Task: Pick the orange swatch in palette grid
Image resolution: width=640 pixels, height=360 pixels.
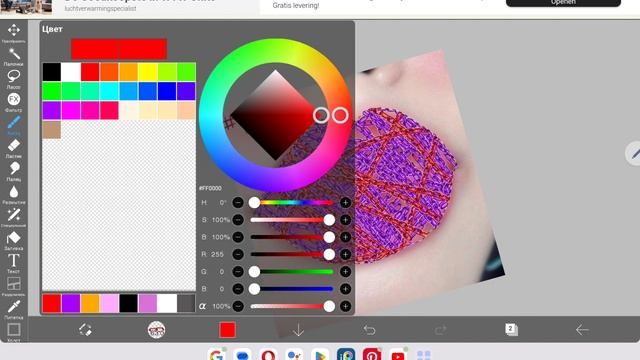Action: click(129, 72)
